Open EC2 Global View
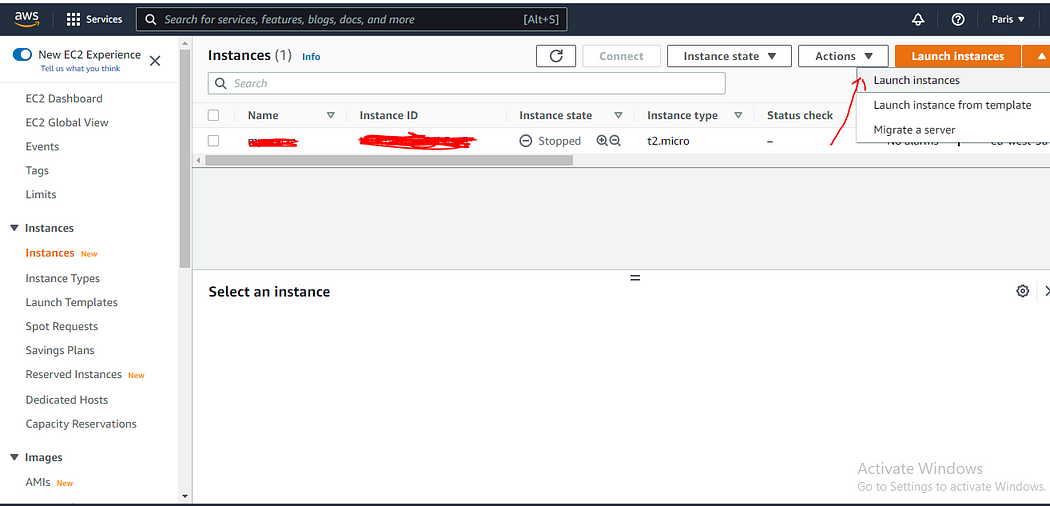 click(x=67, y=122)
